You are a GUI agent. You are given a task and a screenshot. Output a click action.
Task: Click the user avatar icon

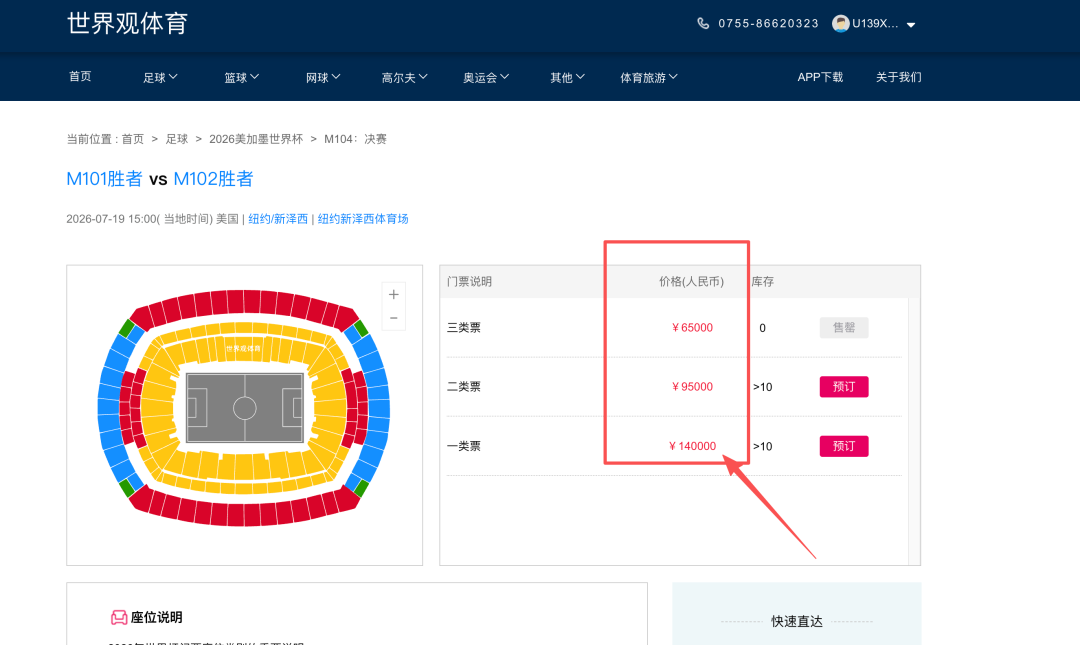click(841, 23)
